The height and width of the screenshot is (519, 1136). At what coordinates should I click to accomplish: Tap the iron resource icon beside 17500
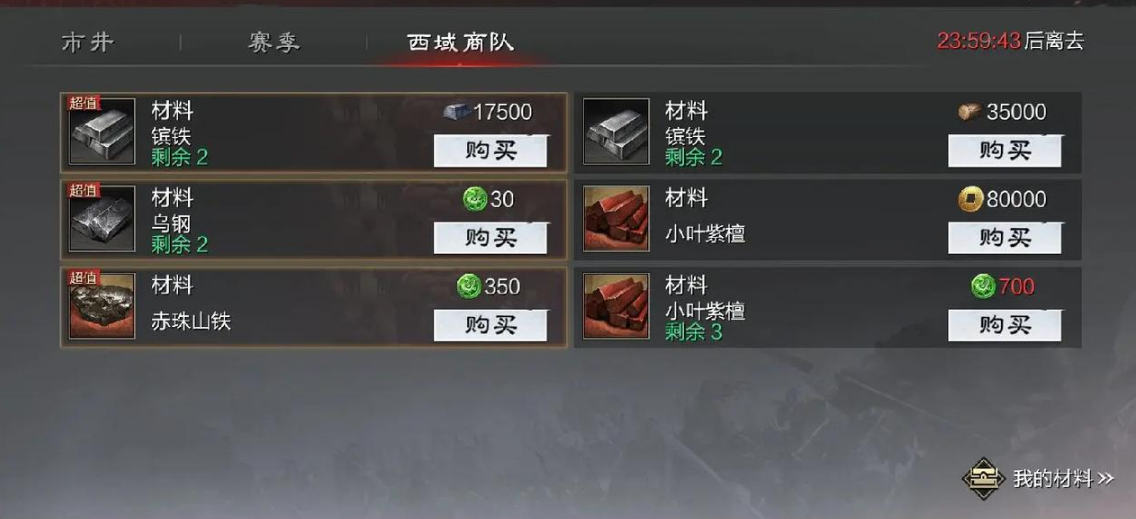click(x=457, y=112)
